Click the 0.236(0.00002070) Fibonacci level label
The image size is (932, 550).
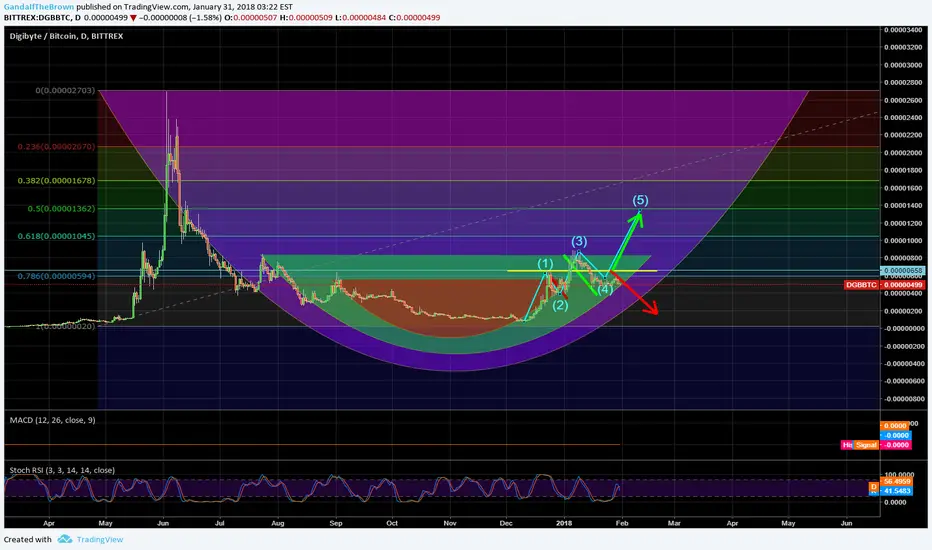(56, 146)
